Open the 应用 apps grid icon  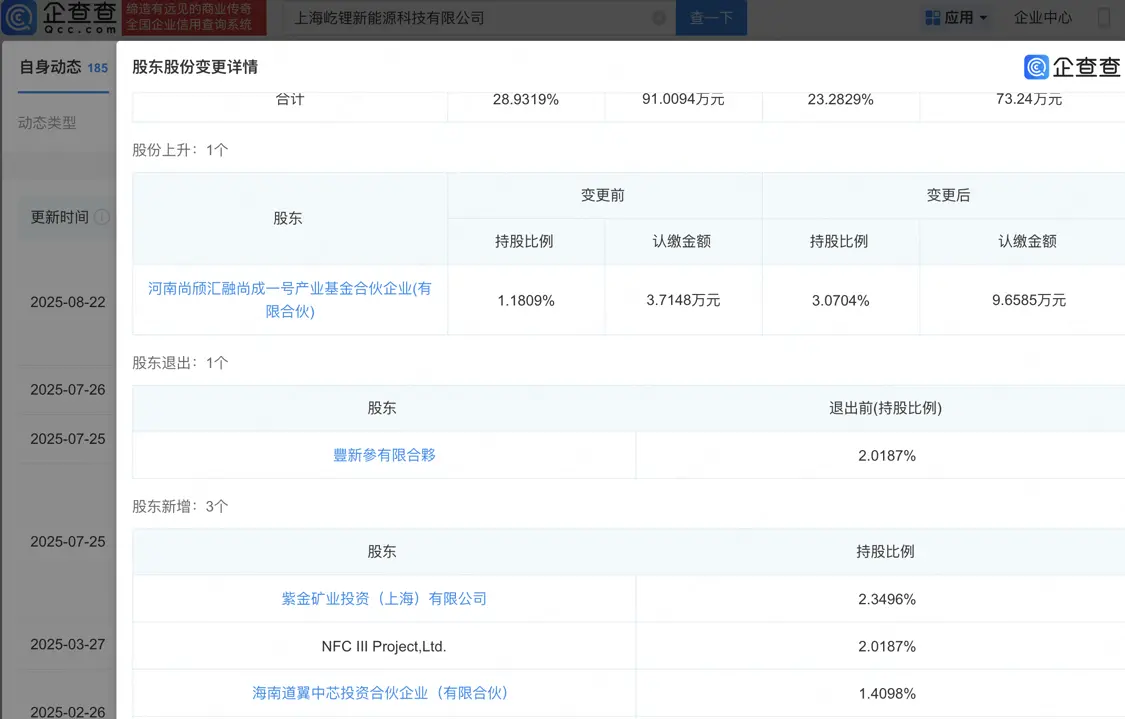click(x=934, y=17)
